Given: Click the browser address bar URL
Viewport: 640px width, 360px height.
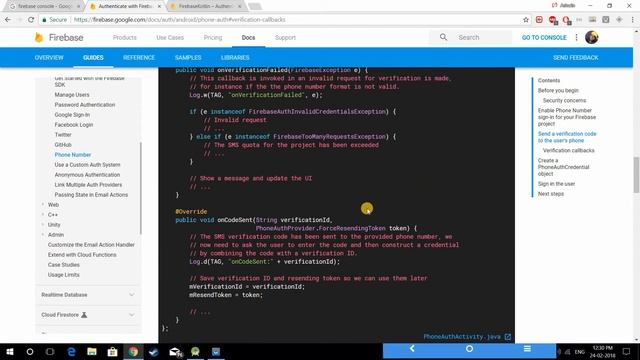Looking at the screenshot, I should tap(180, 20).
